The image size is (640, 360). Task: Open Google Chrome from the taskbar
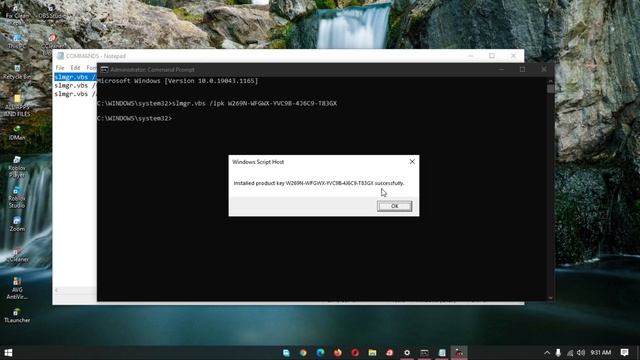[303, 353]
